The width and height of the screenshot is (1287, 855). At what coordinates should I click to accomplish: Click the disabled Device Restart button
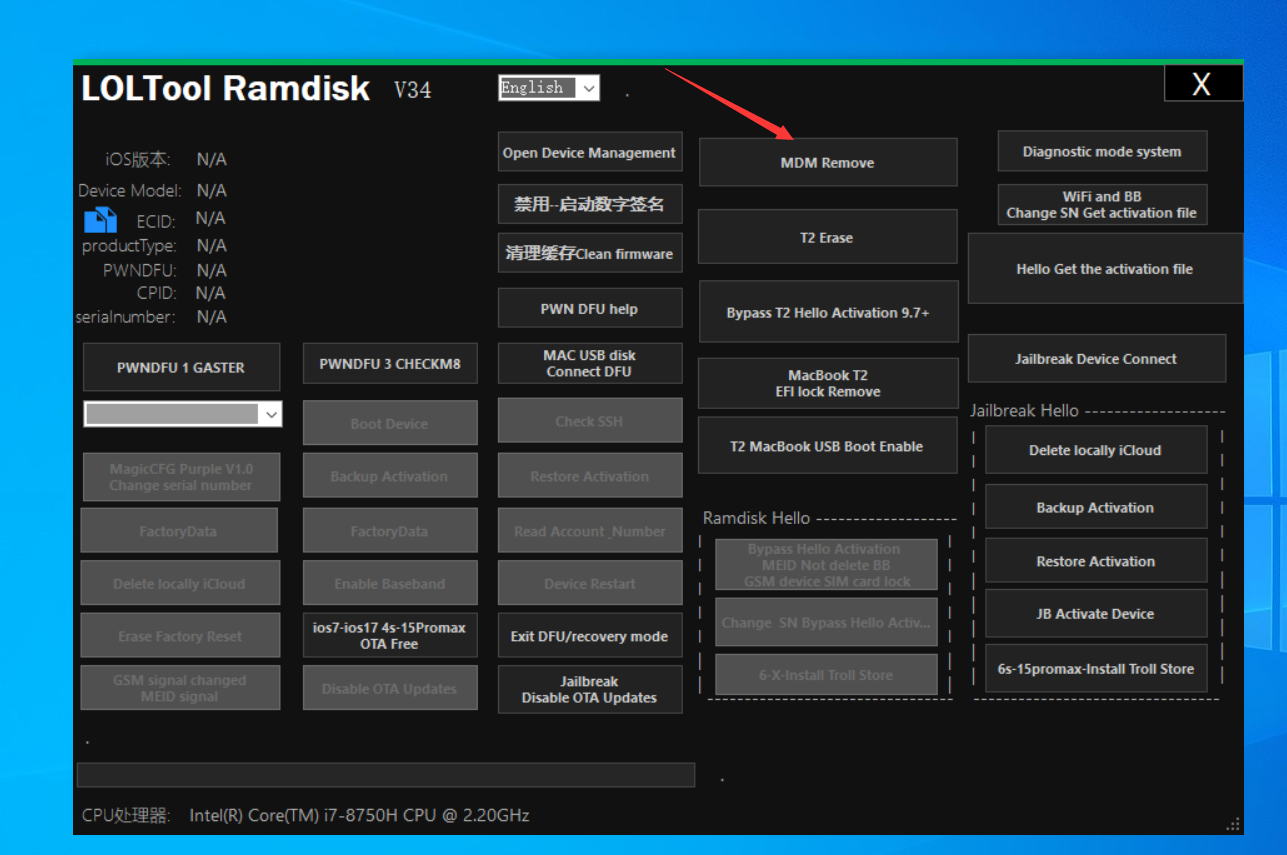590,583
